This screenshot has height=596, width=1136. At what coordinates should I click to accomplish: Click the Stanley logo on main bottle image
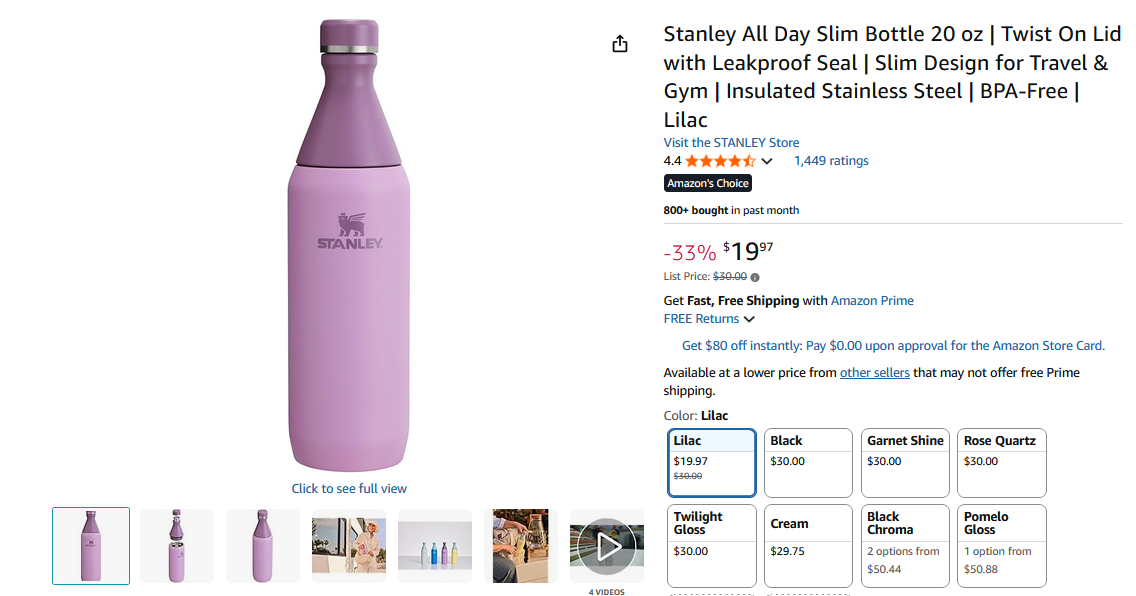click(350, 232)
